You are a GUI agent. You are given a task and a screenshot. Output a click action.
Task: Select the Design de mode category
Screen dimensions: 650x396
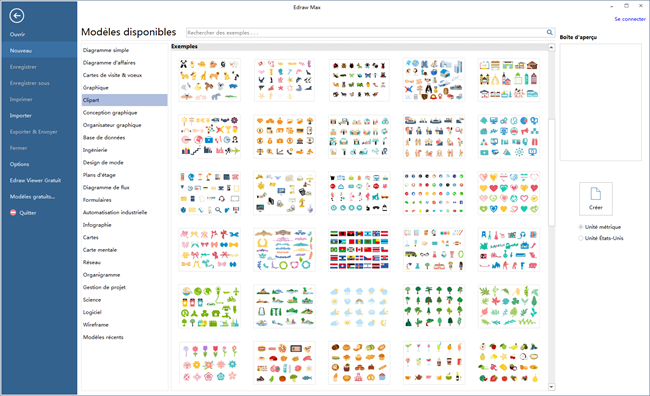click(103, 162)
